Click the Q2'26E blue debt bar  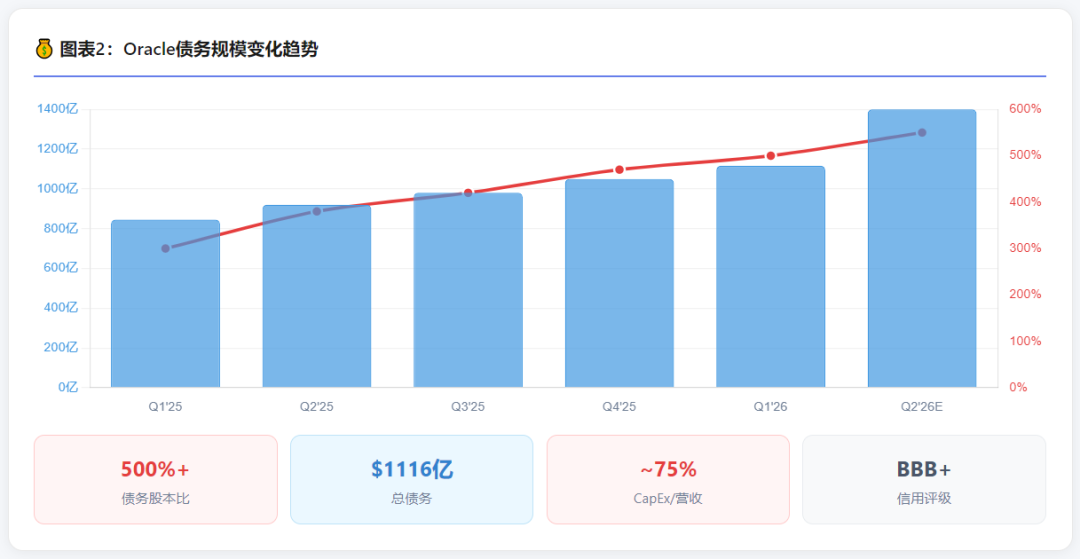(x=922, y=249)
